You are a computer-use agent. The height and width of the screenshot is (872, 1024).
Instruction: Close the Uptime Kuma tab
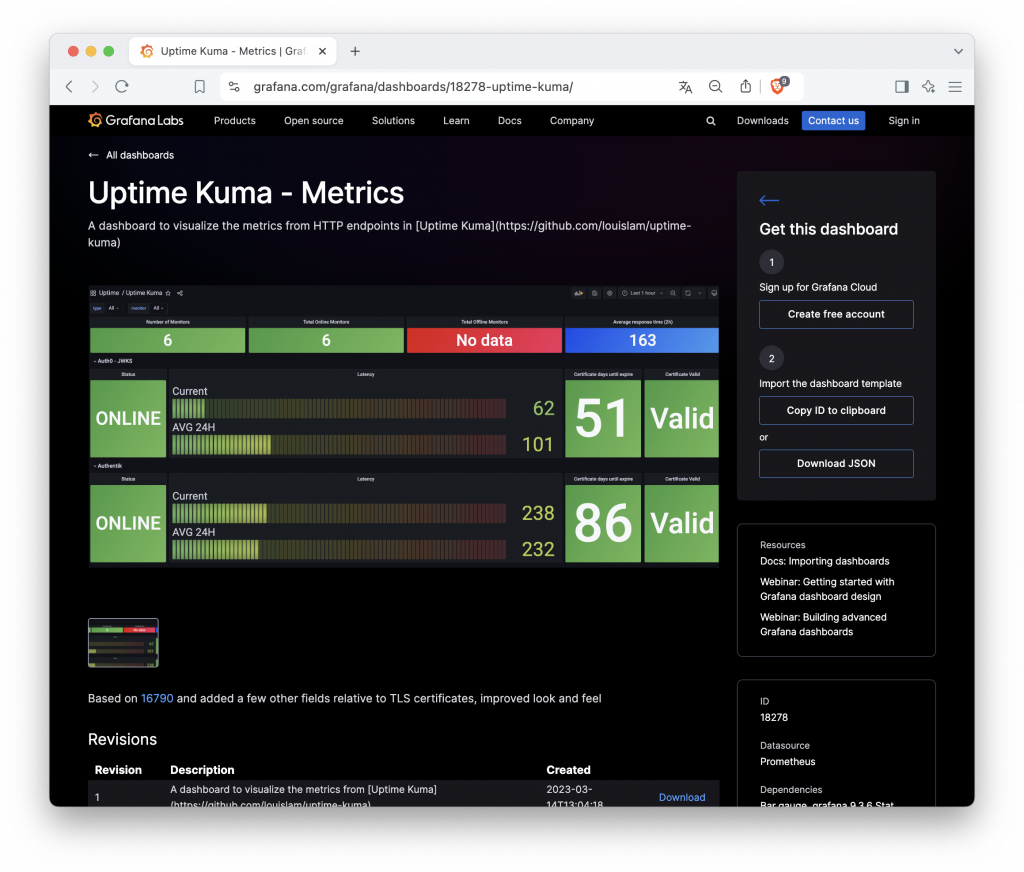[323, 51]
